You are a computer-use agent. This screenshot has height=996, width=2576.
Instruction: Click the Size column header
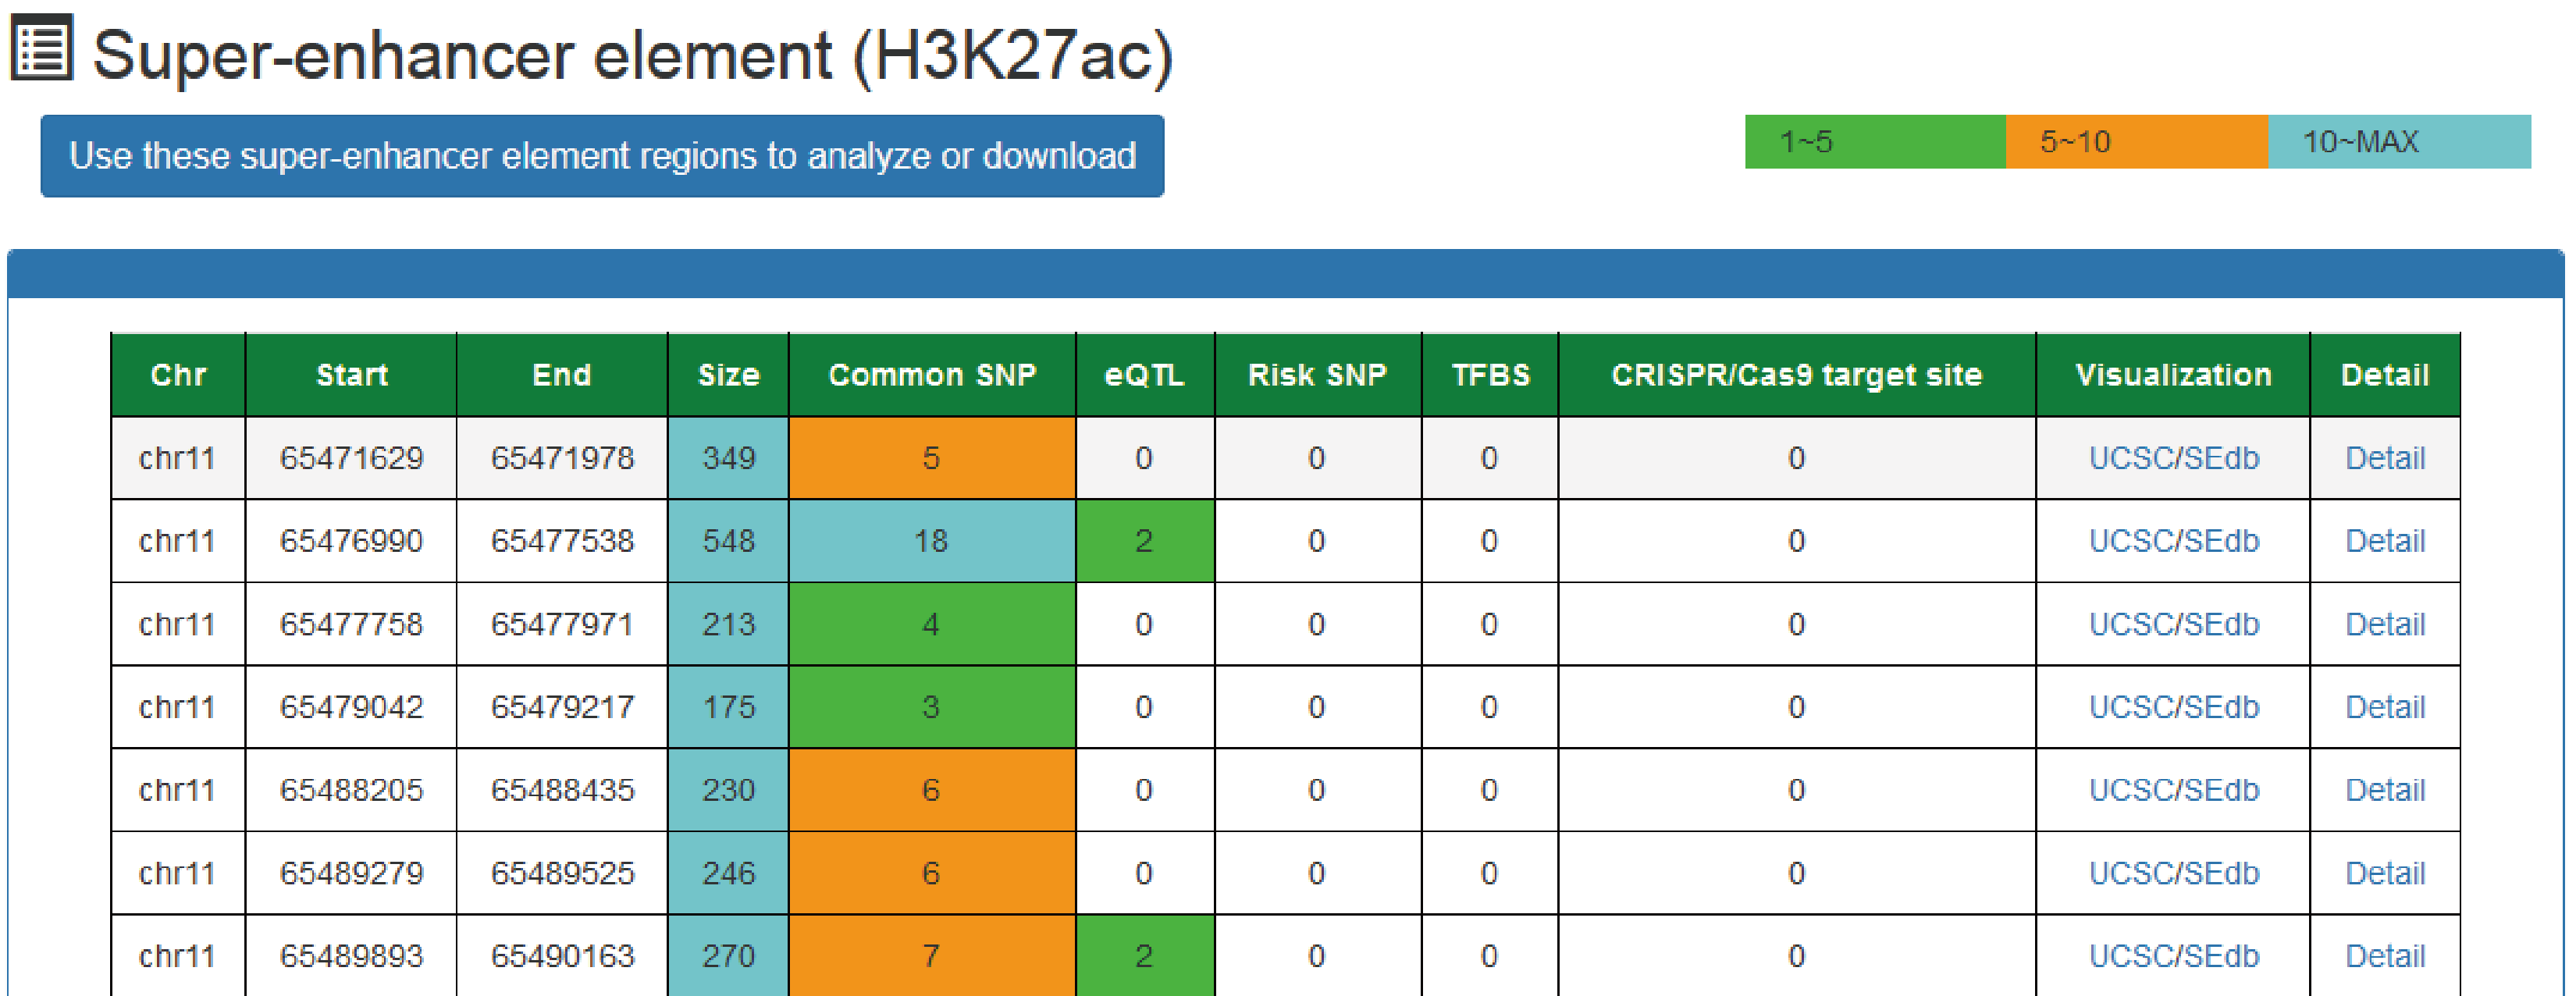[728, 375]
